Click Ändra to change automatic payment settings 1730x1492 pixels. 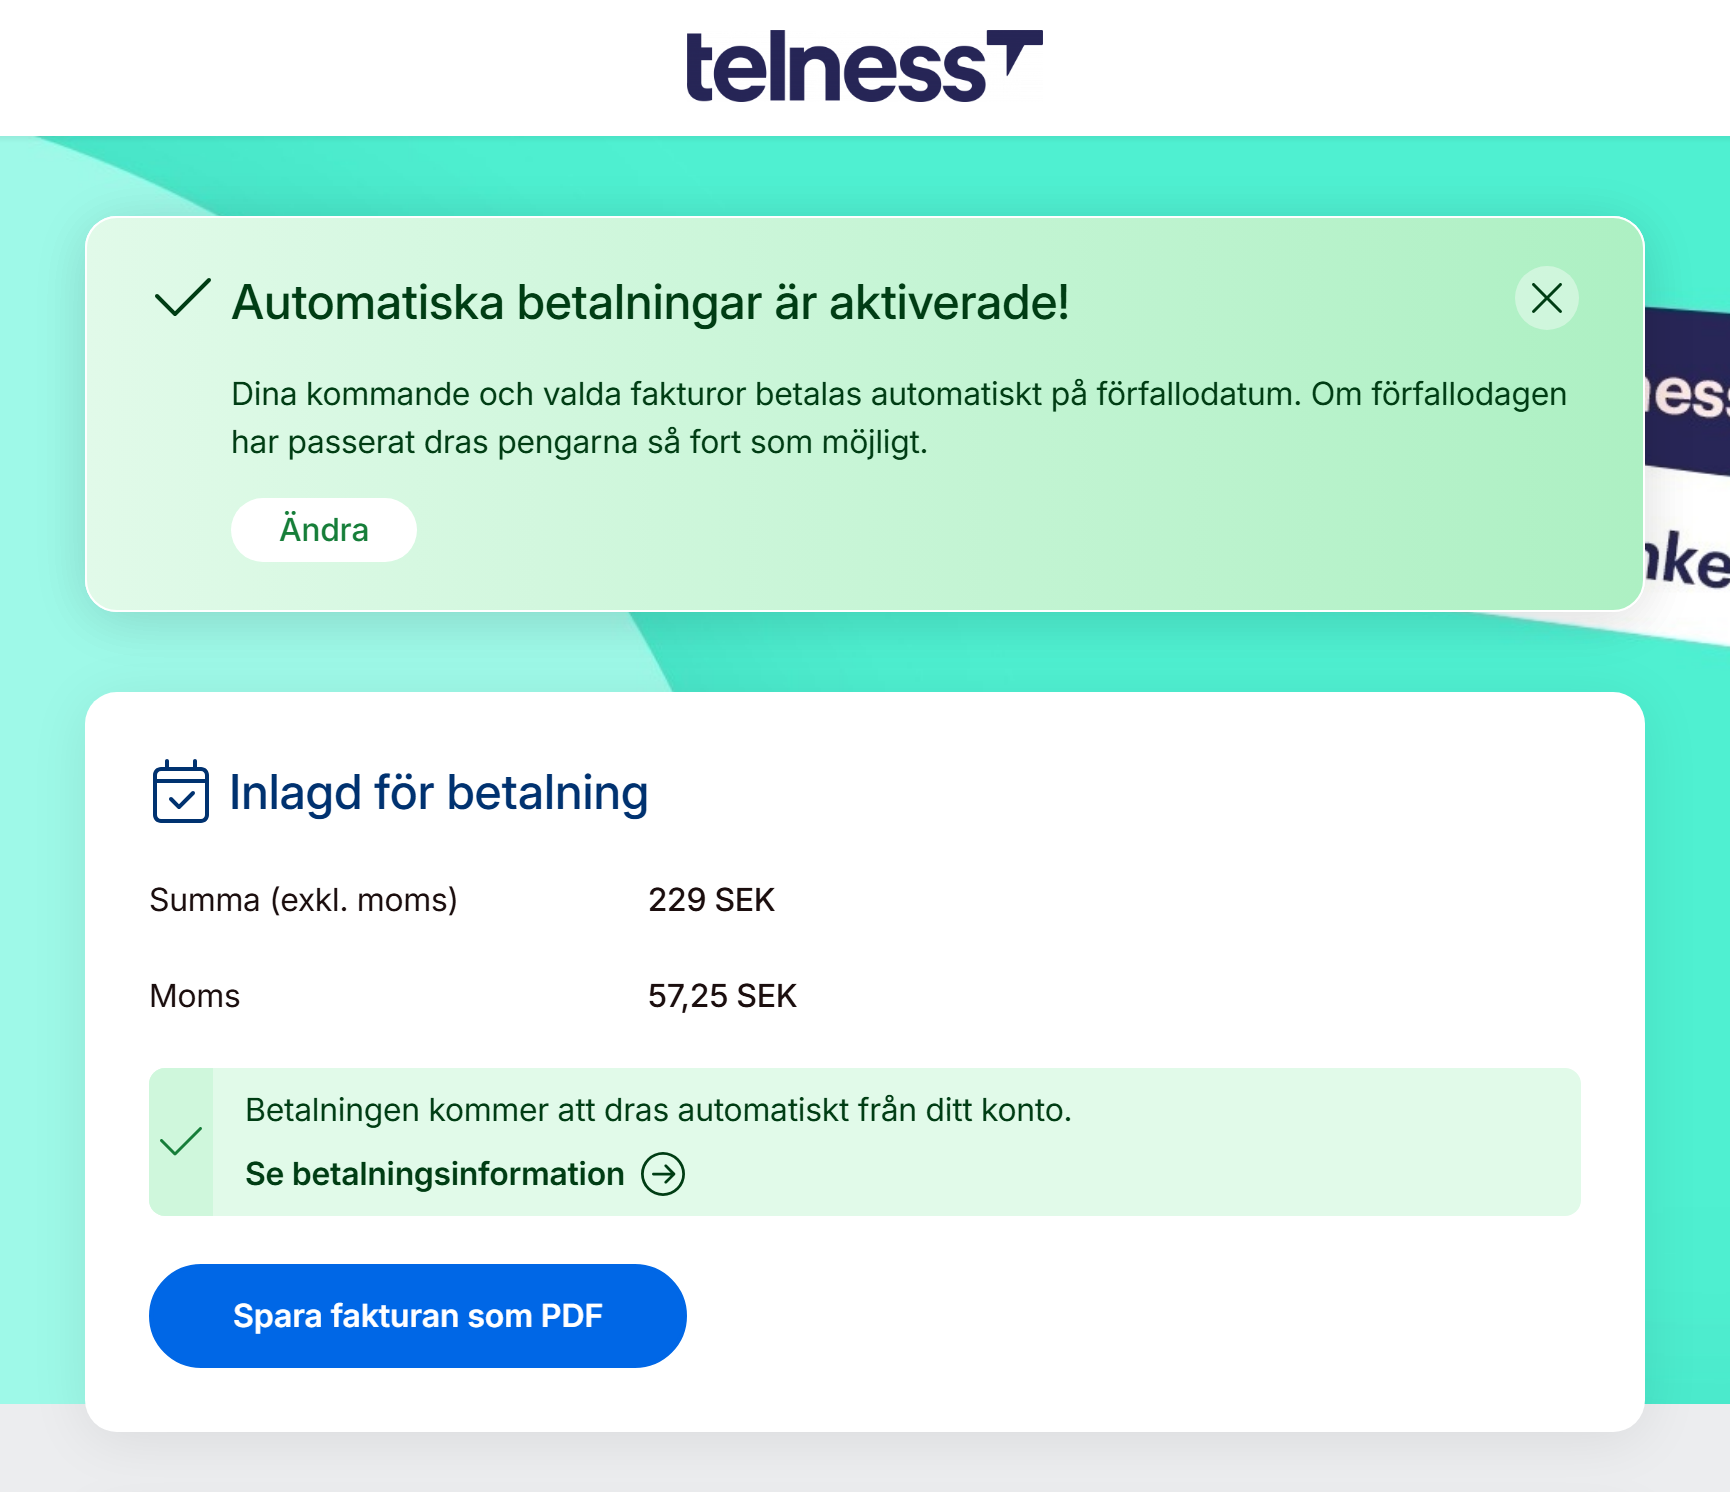tap(323, 529)
